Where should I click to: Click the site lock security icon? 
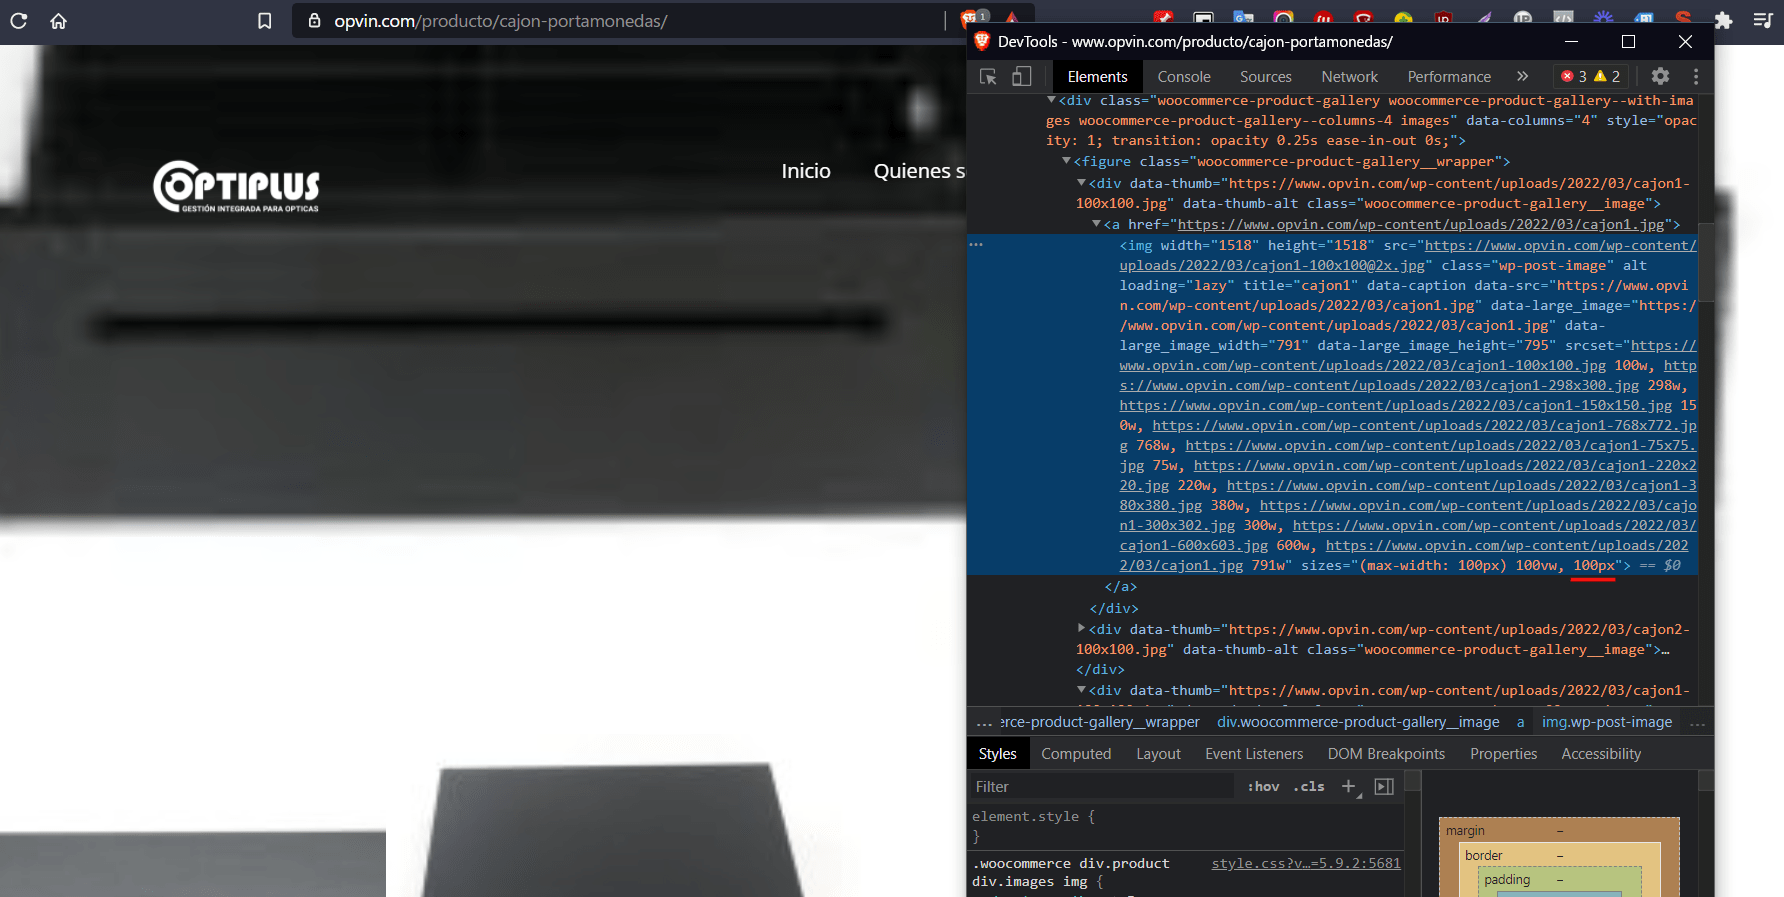(314, 21)
